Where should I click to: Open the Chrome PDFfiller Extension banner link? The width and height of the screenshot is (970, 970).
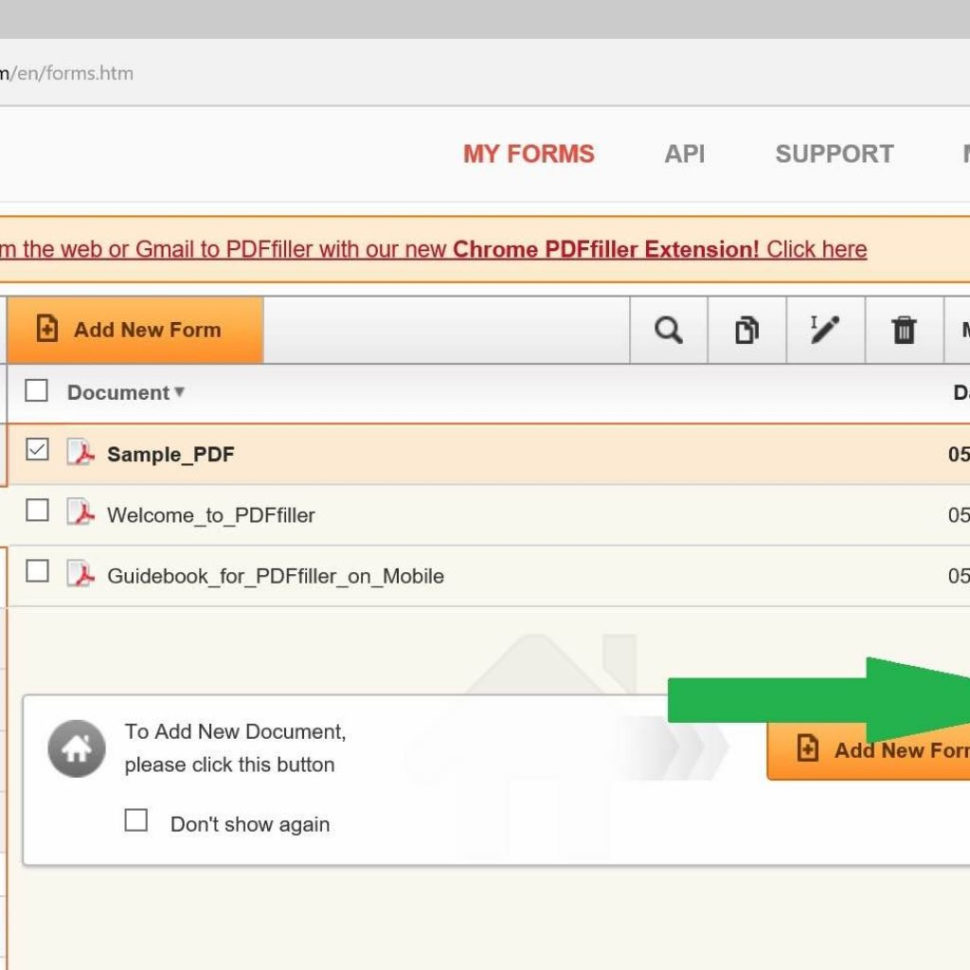coord(433,249)
